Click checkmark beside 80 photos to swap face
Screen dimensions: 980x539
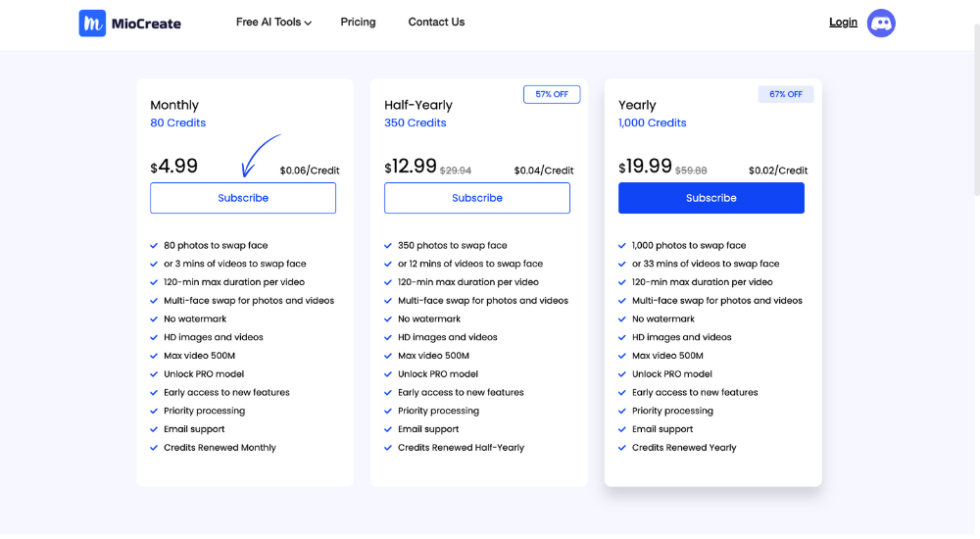(154, 245)
